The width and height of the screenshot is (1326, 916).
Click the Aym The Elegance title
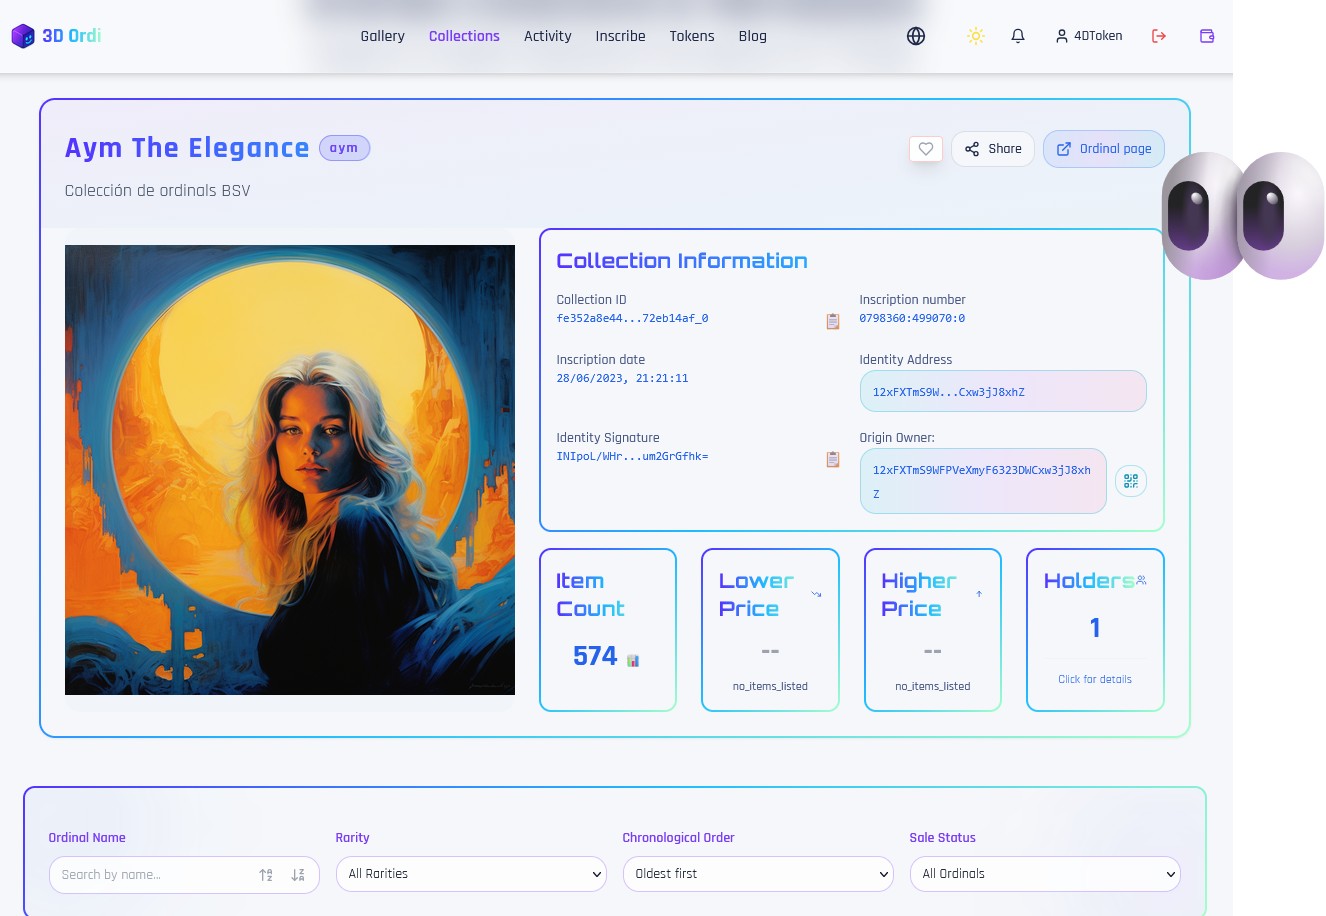(x=187, y=148)
